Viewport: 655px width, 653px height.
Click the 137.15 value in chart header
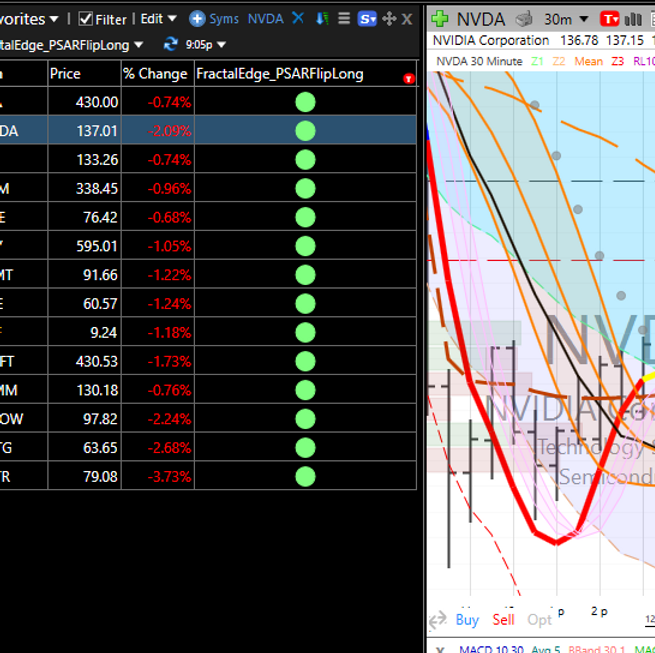coord(625,41)
